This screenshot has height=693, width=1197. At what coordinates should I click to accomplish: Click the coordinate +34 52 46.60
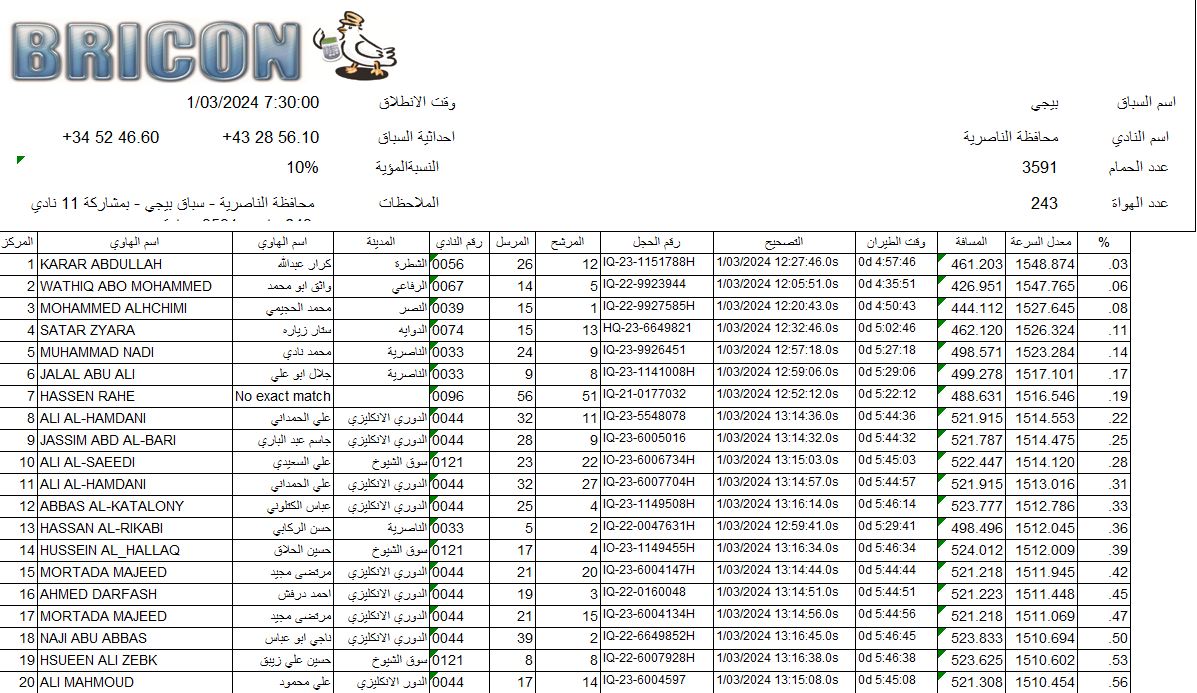(x=110, y=138)
